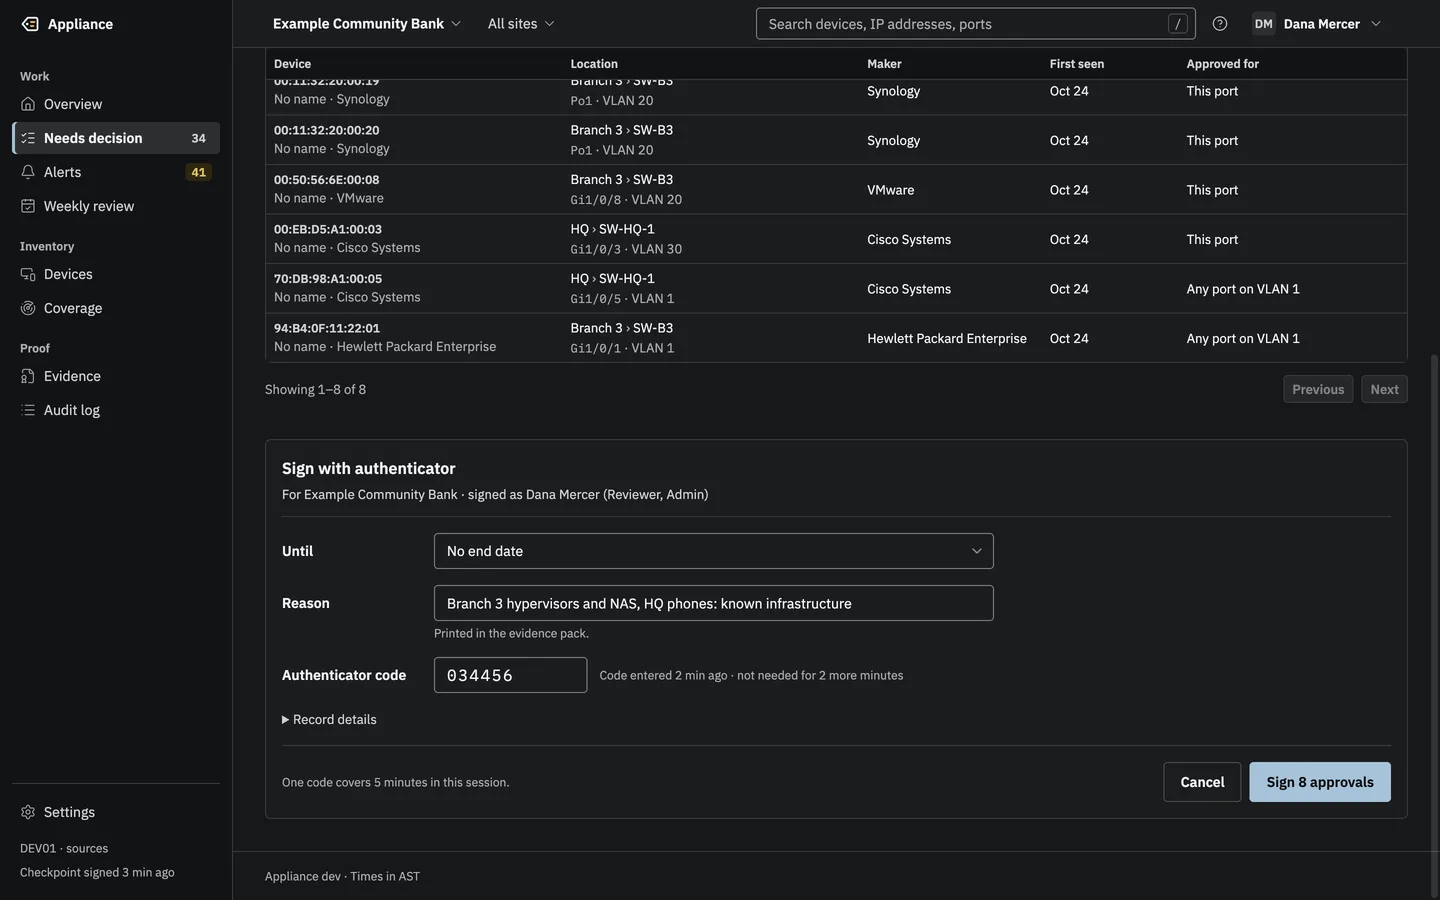Screen dimensions: 1440x900
Task: Click the Location column header
Action: [594, 64]
